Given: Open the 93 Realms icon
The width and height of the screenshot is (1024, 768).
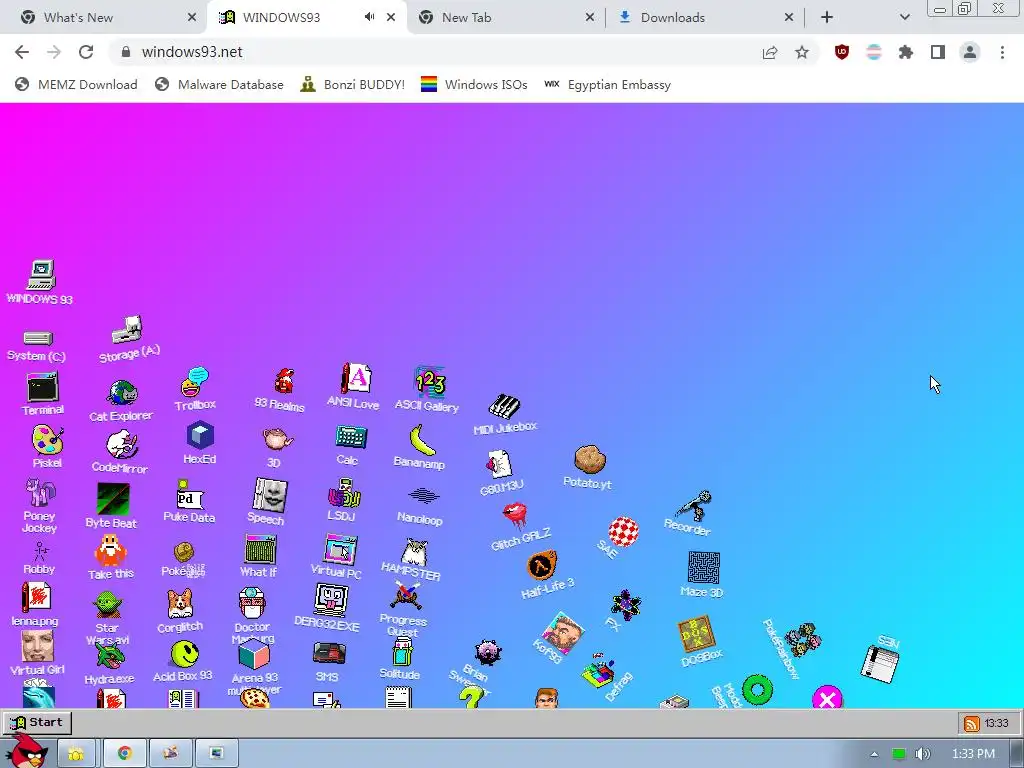Looking at the screenshot, I should coord(283,381).
